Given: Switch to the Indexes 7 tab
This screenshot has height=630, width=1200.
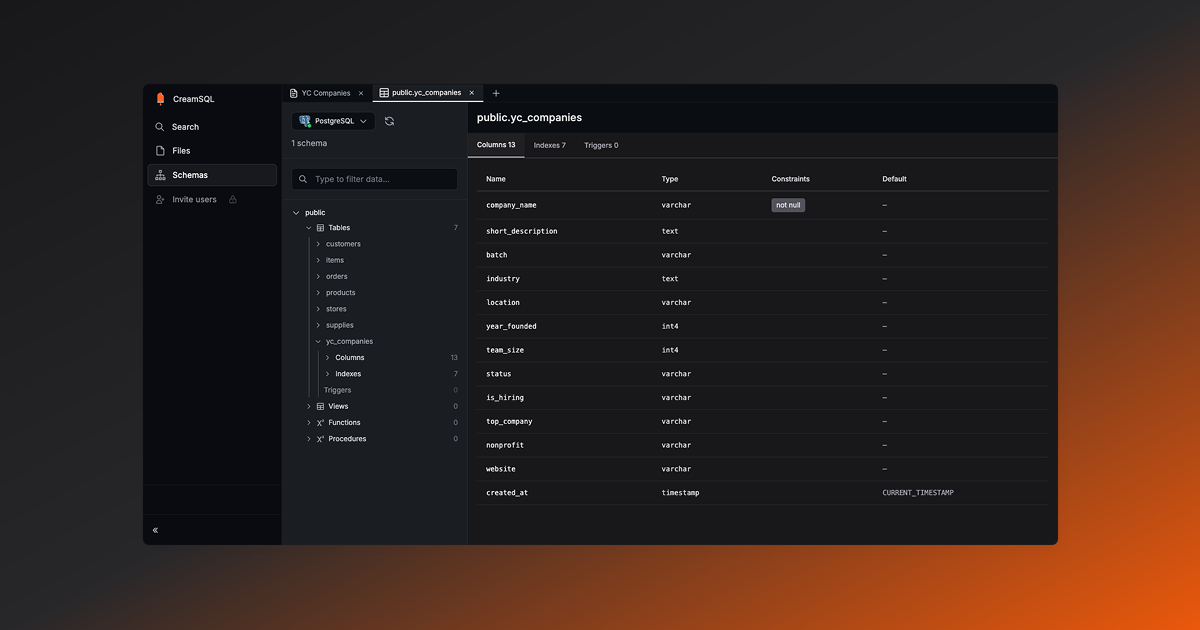Looking at the screenshot, I should pos(549,144).
